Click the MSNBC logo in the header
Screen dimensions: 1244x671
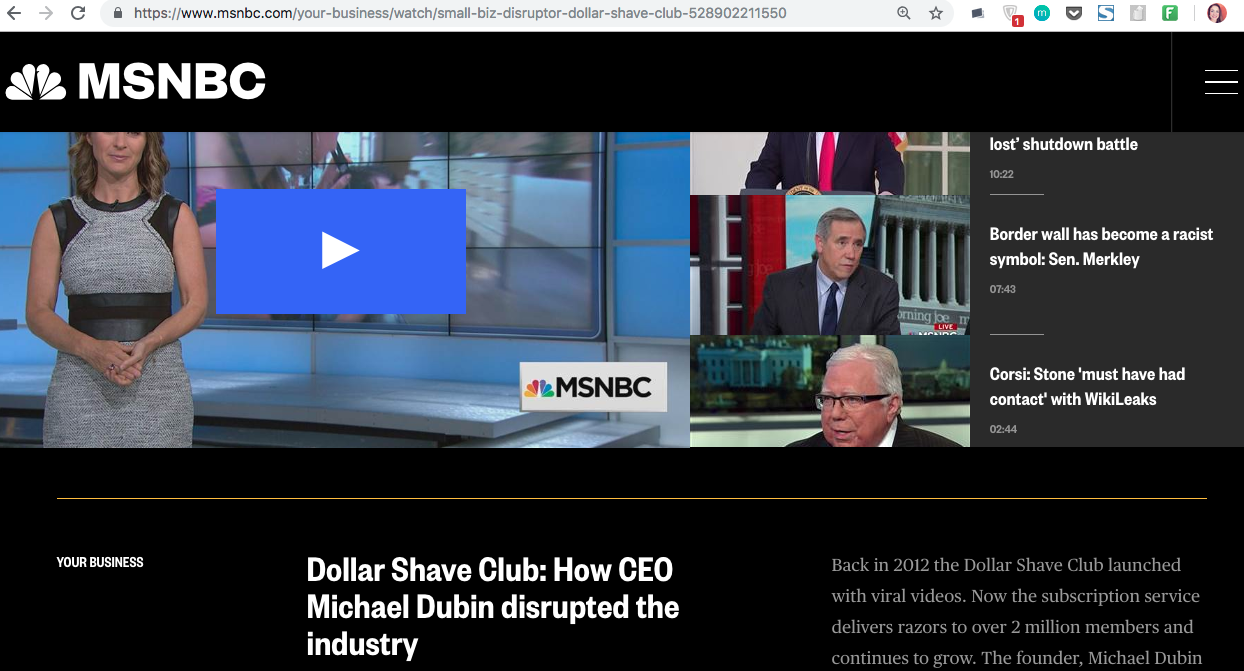136,81
